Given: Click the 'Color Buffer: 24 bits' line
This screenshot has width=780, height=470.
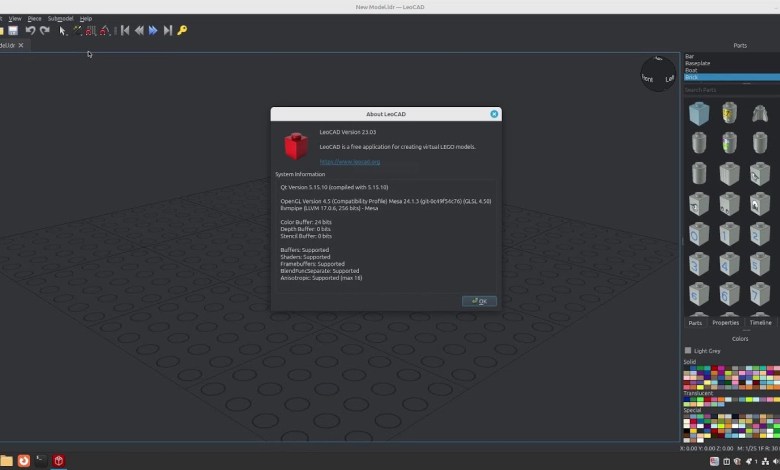Looking at the screenshot, I should pyautogui.click(x=306, y=222).
